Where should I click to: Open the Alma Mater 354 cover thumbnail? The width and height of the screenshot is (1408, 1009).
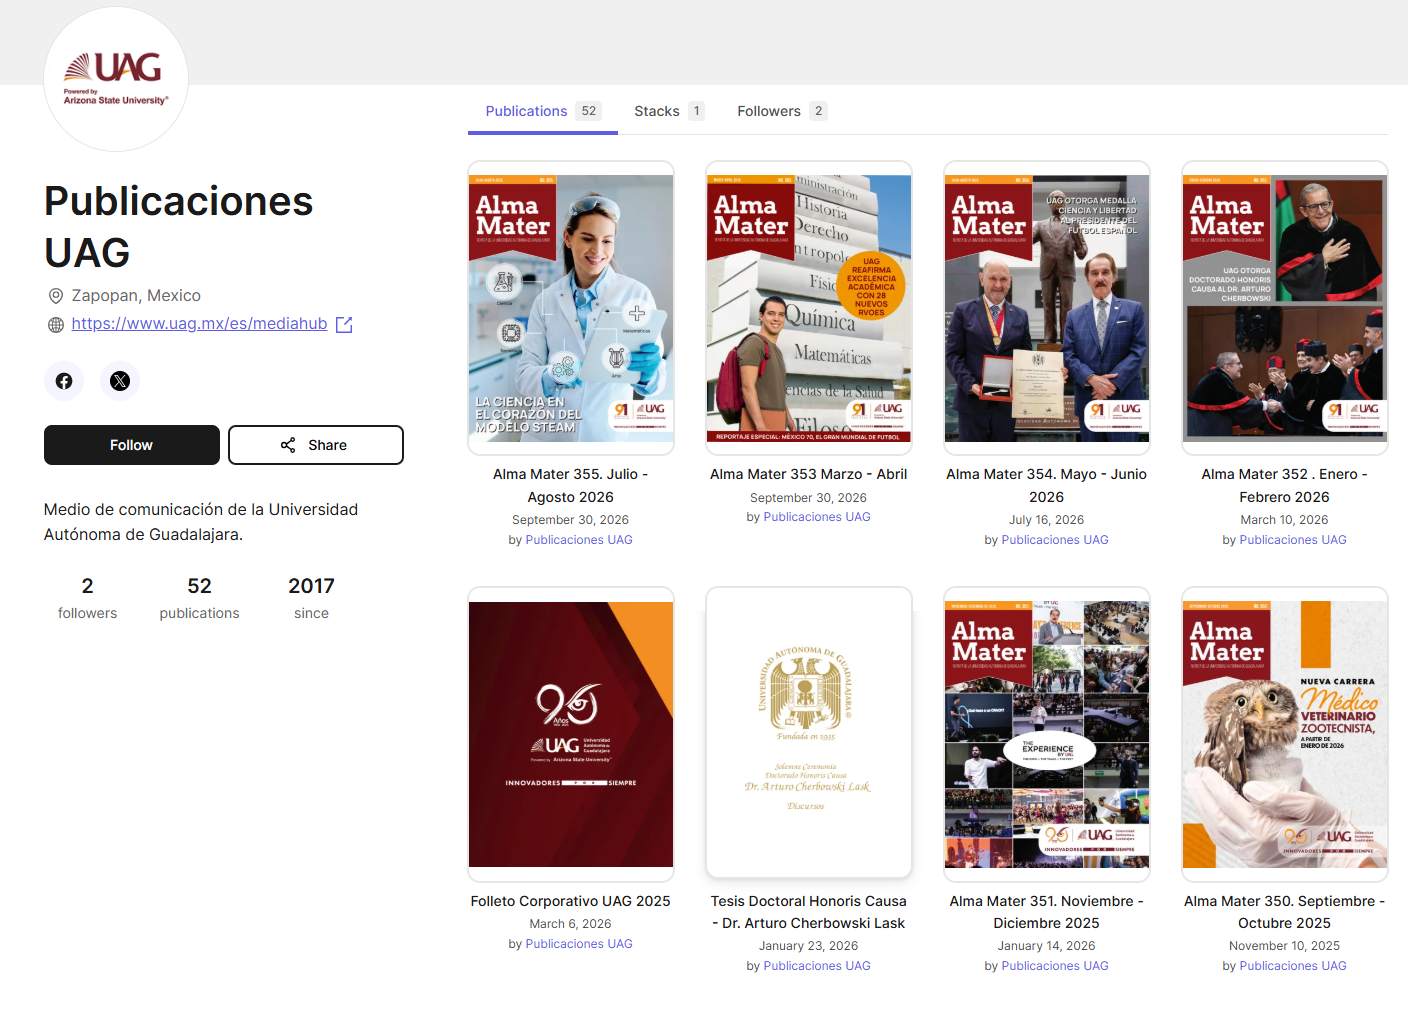click(1047, 308)
